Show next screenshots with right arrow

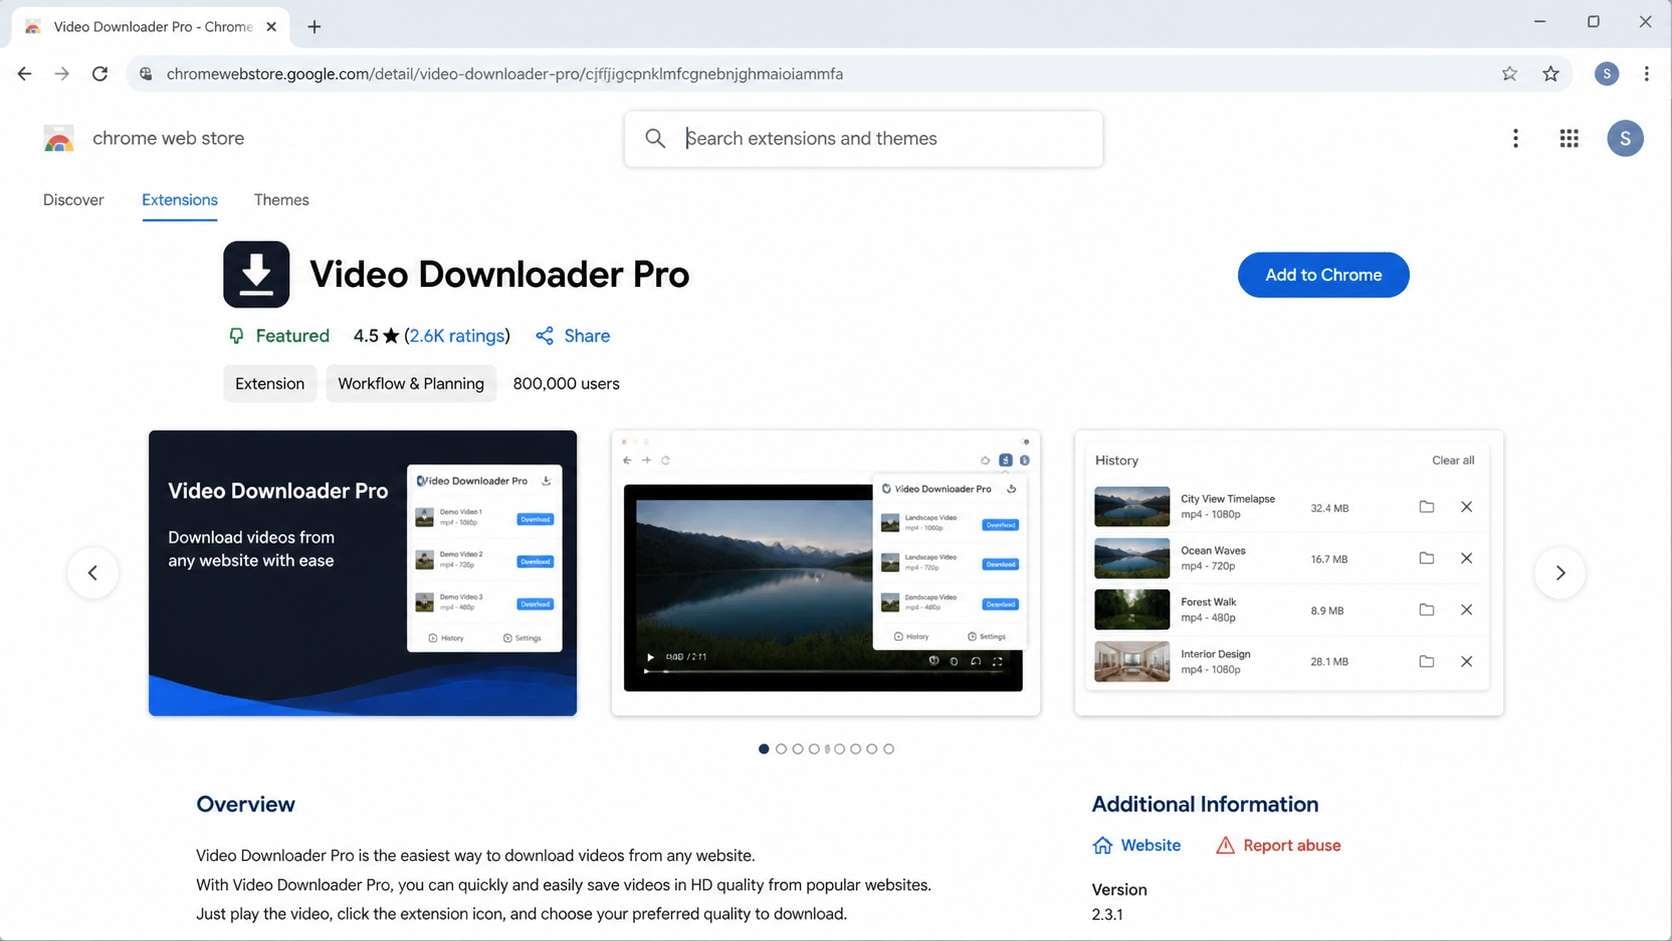(x=1560, y=573)
